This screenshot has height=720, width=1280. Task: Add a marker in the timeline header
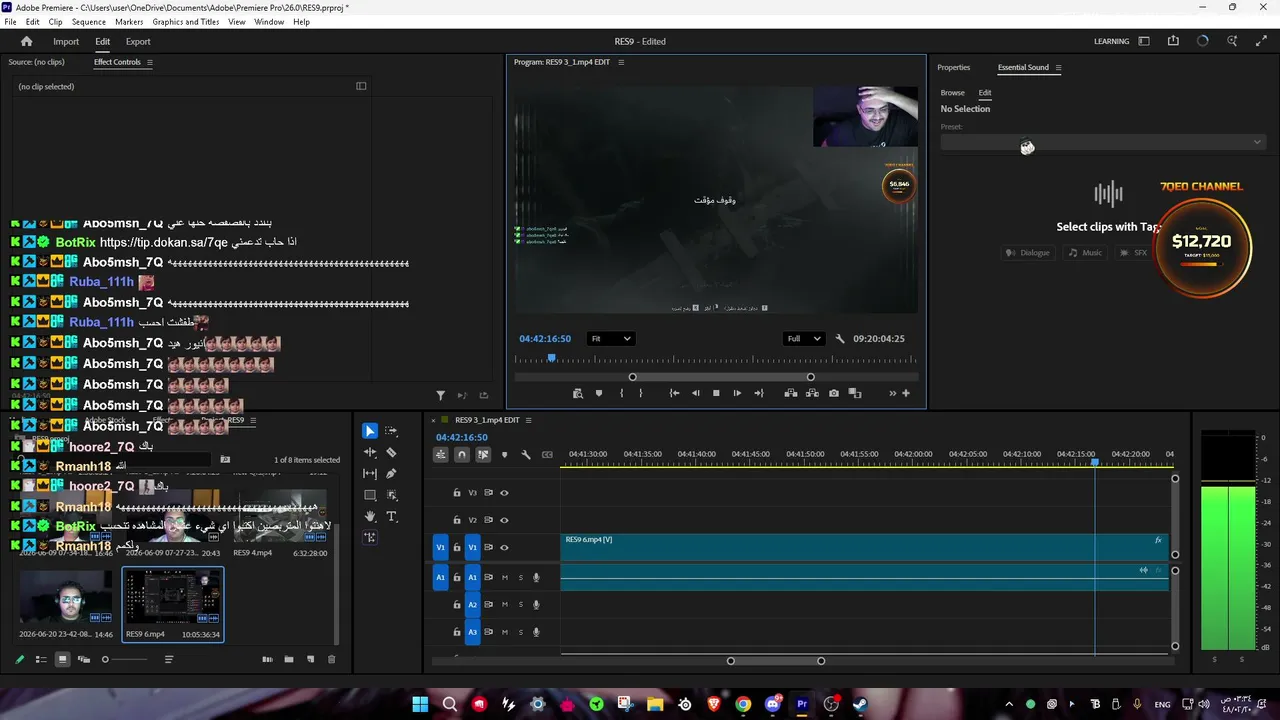504,455
